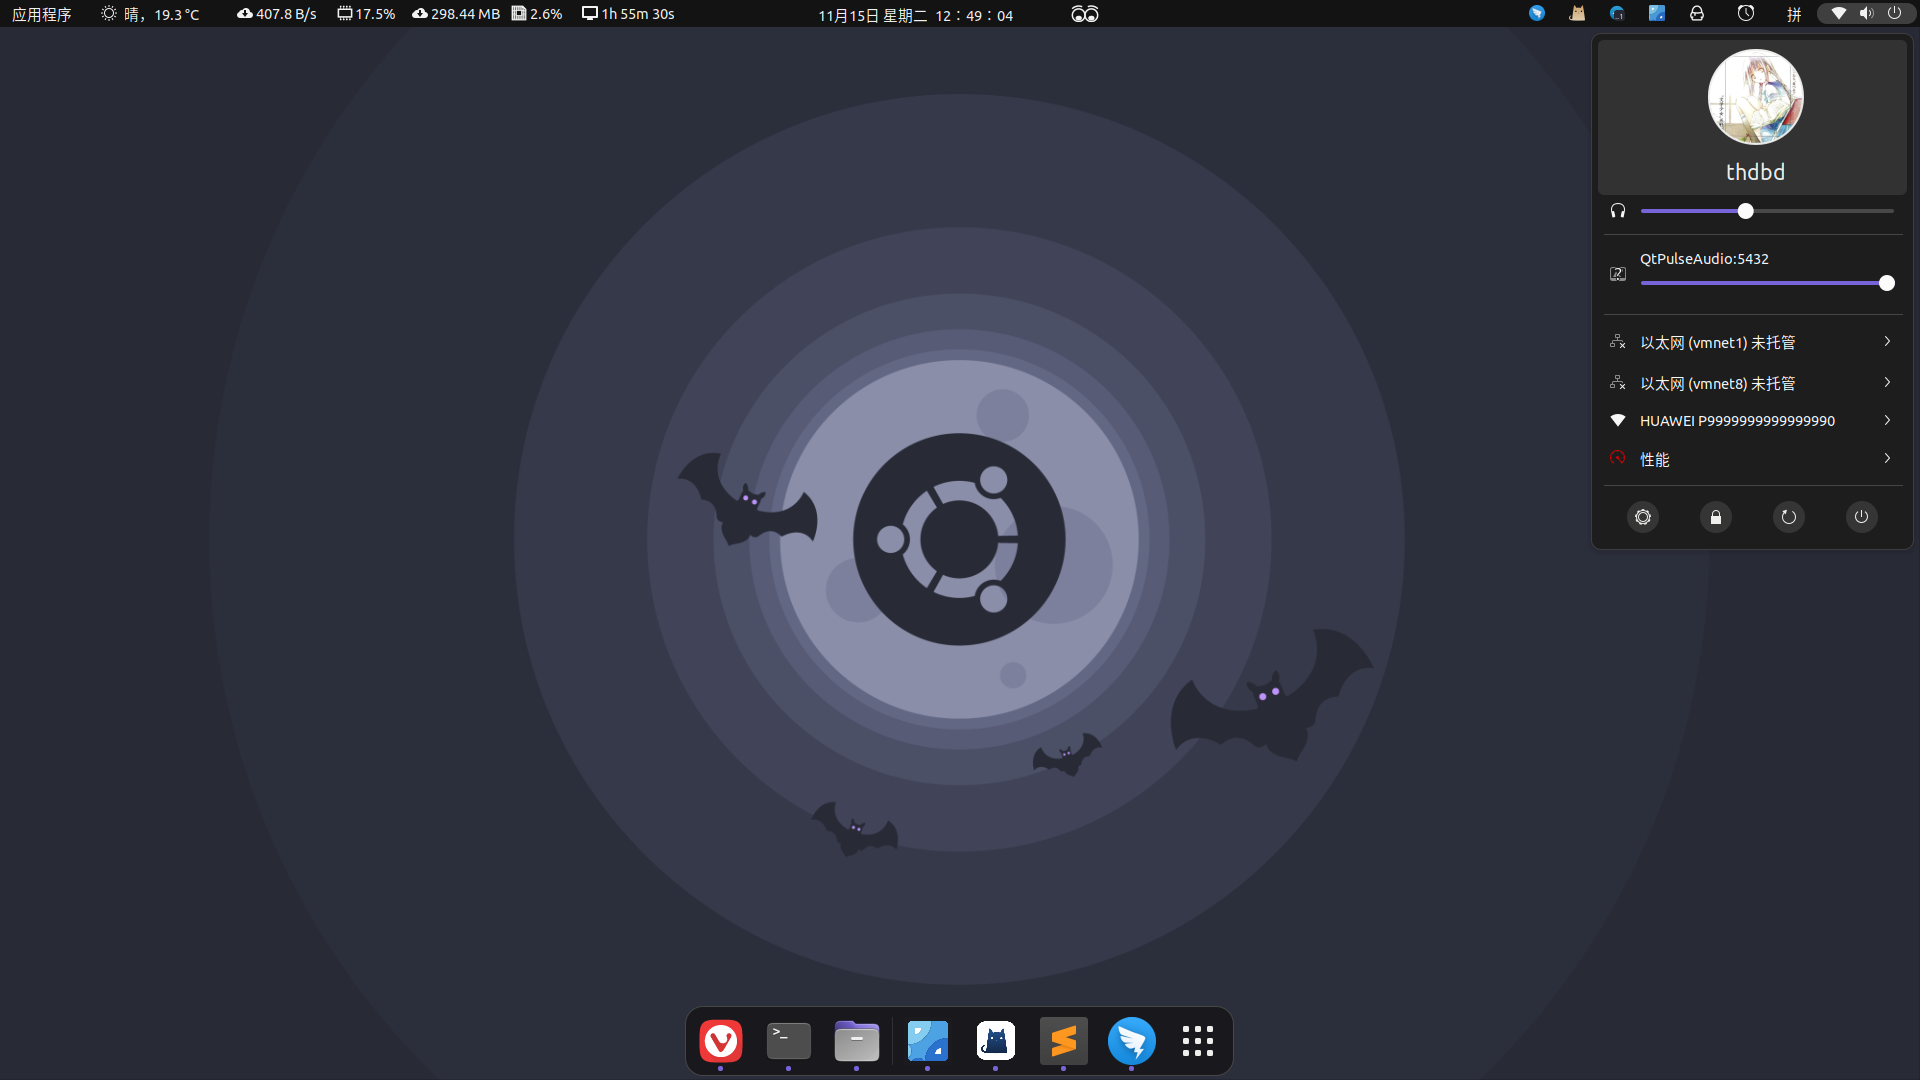The image size is (1920, 1080).
Task: Open DingTalk from the dock
Action: point(1131,1041)
